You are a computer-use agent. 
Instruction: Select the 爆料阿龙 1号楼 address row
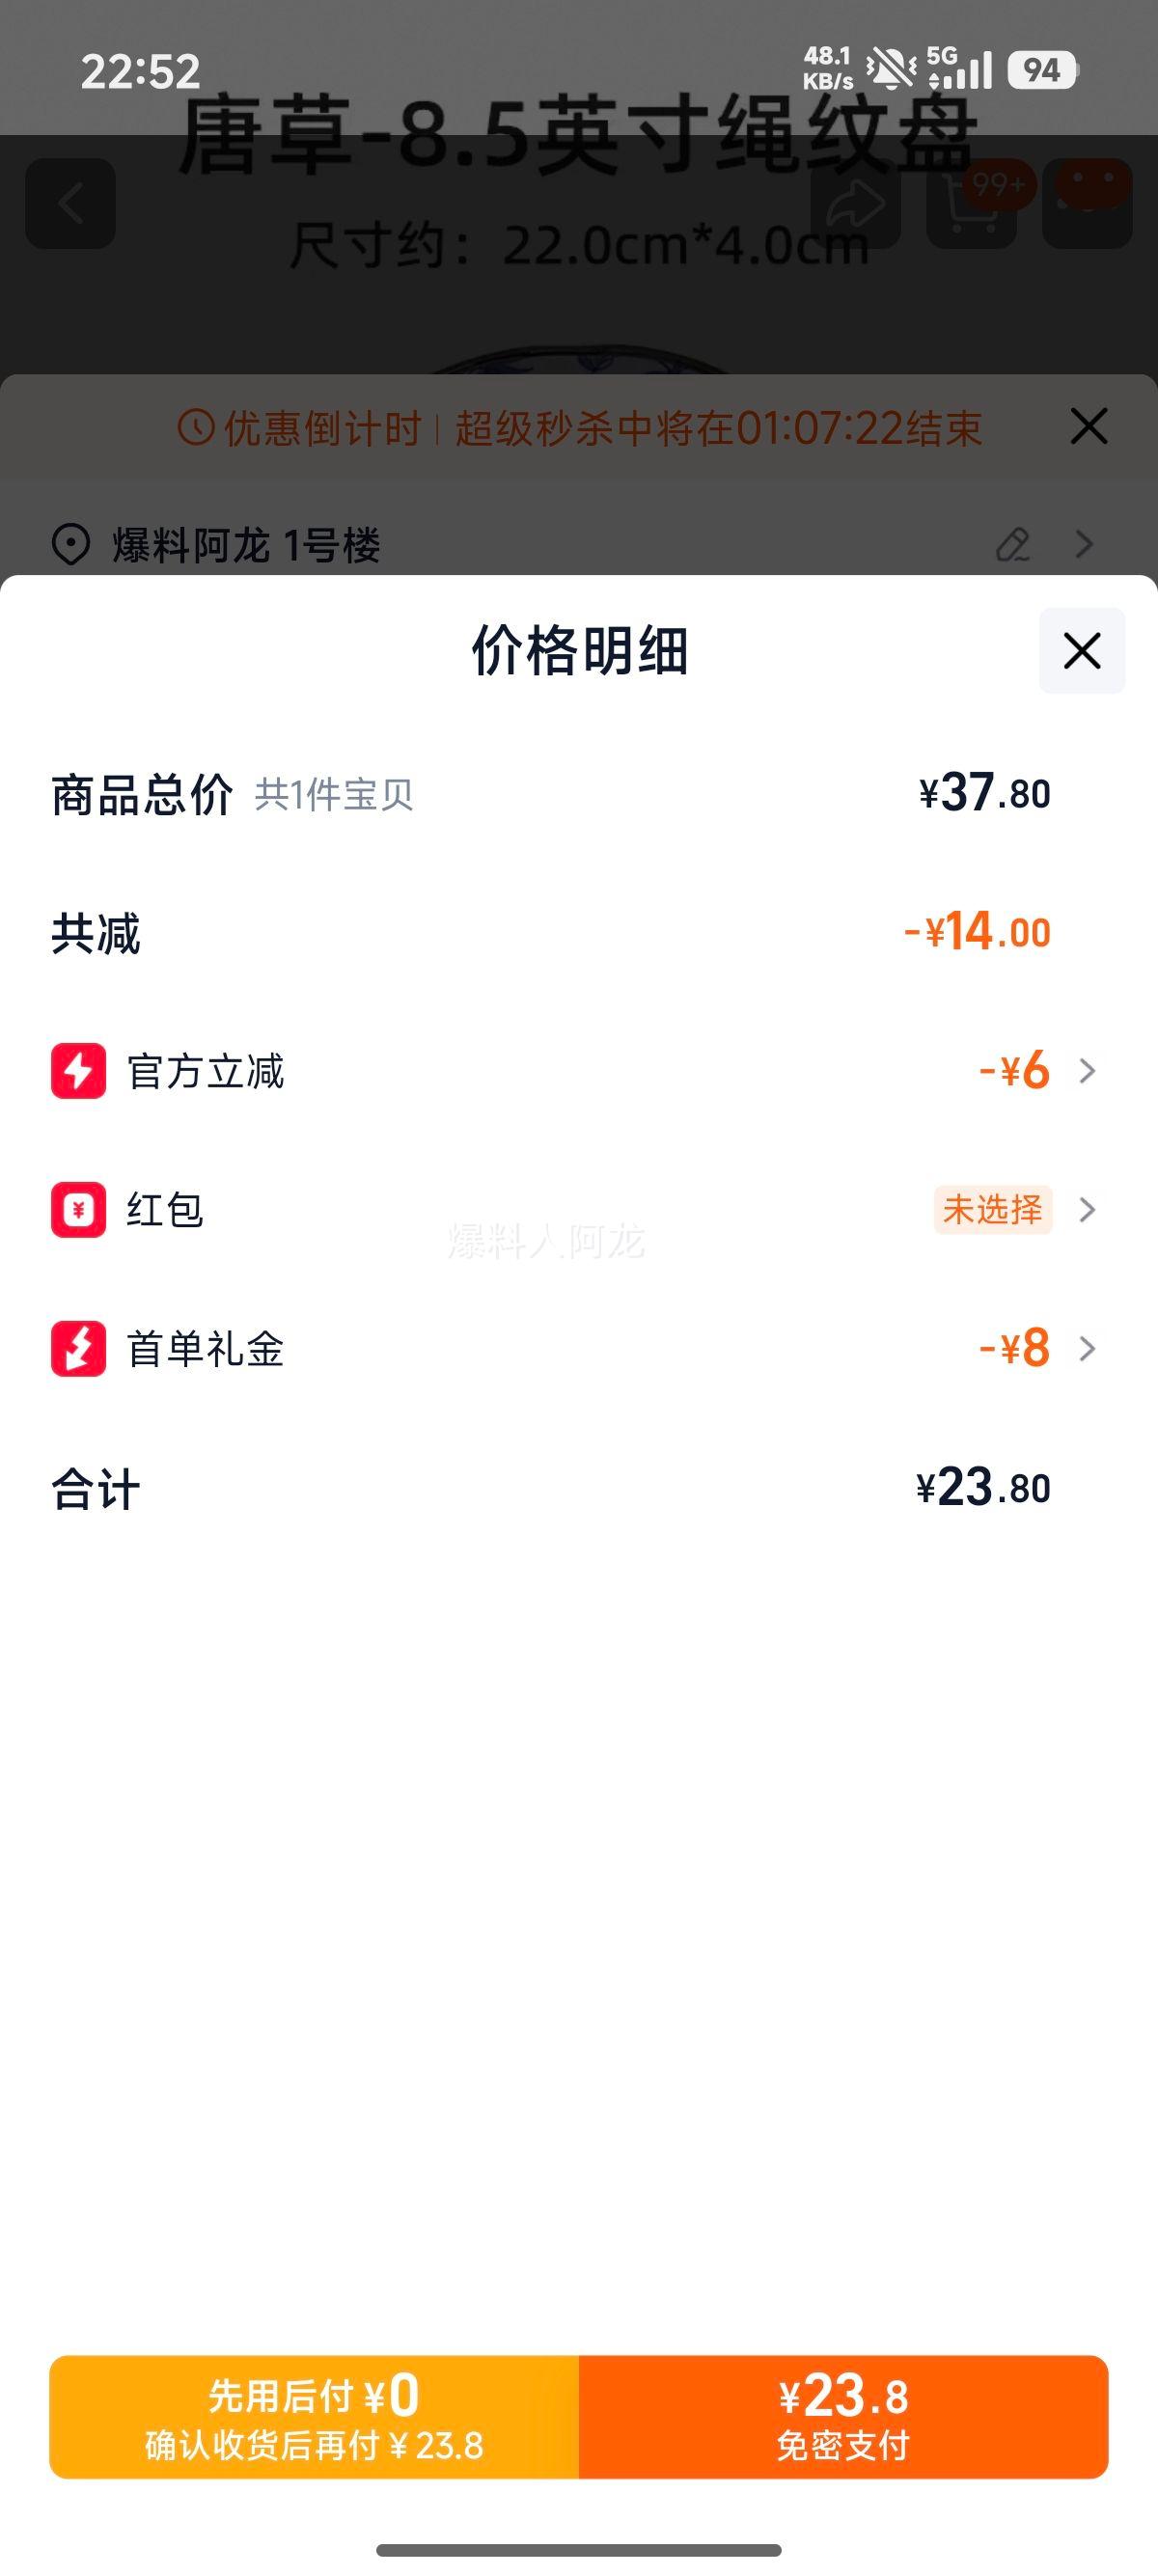[246, 546]
